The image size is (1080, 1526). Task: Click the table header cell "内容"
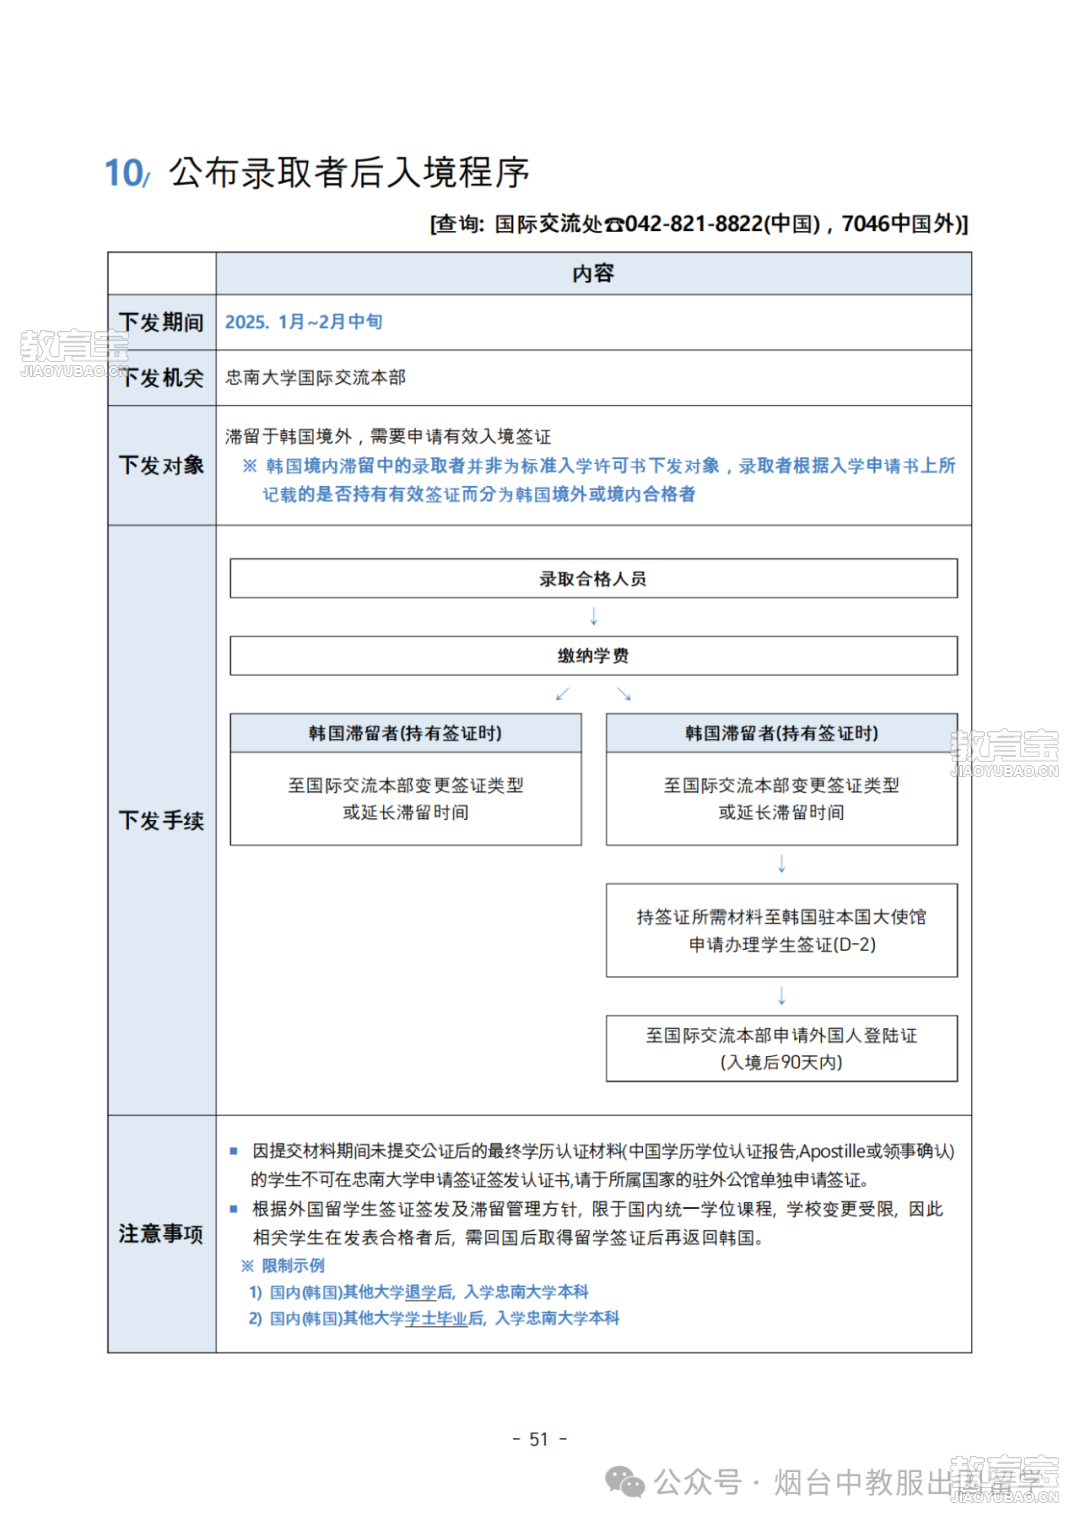click(x=593, y=273)
